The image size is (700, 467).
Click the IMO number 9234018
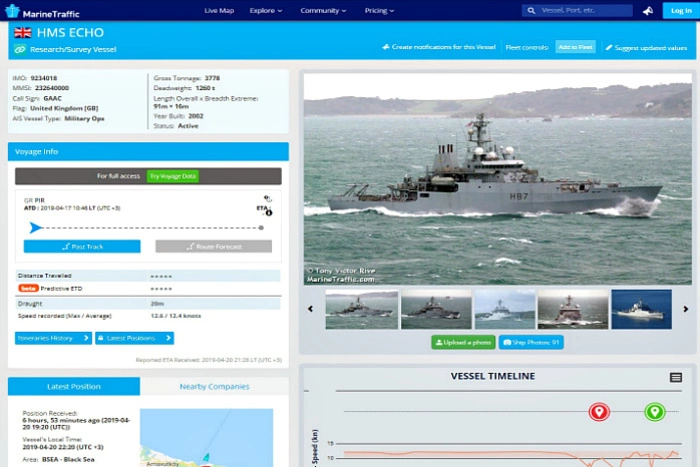[x=44, y=78]
